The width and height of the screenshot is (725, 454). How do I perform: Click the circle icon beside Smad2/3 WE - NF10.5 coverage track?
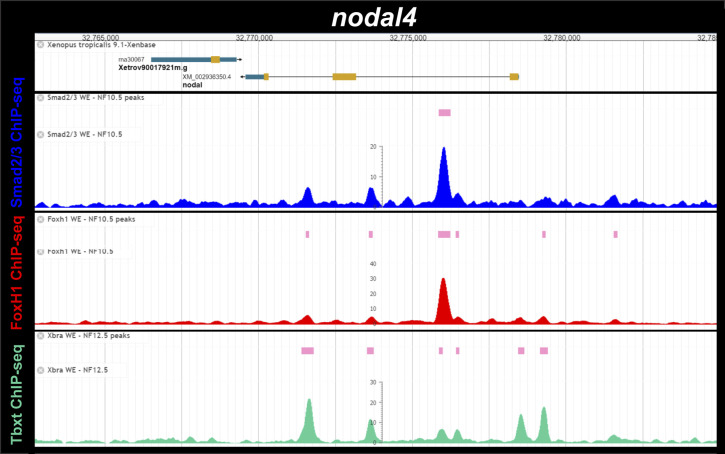point(41,134)
